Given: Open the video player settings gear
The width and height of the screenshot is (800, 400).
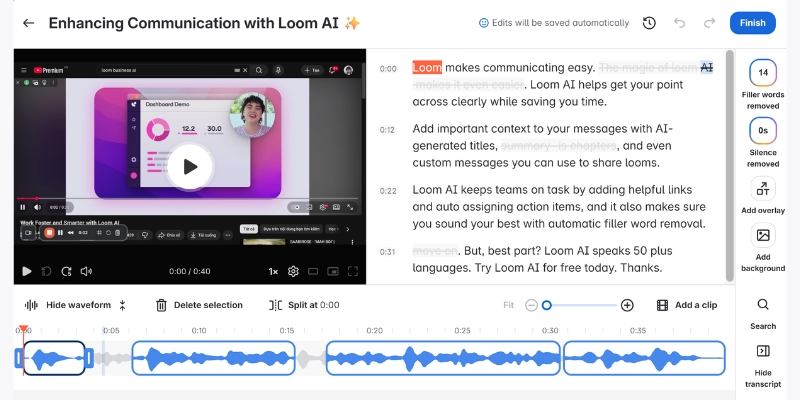Looking at the screenshot, I should (293, 271).
